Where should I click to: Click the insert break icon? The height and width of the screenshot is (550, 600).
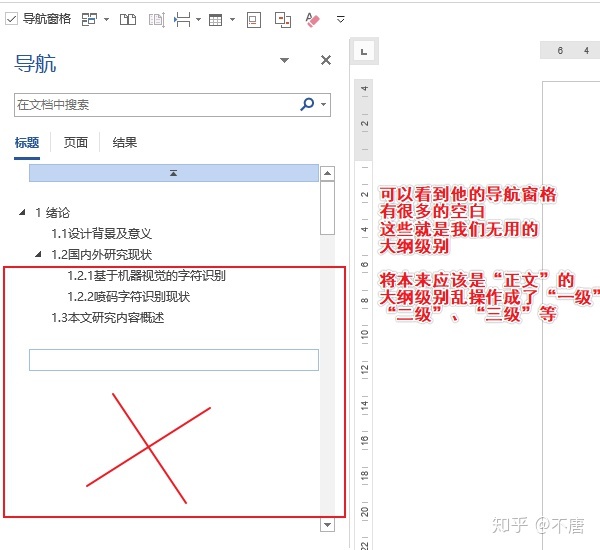click(182, 19)
